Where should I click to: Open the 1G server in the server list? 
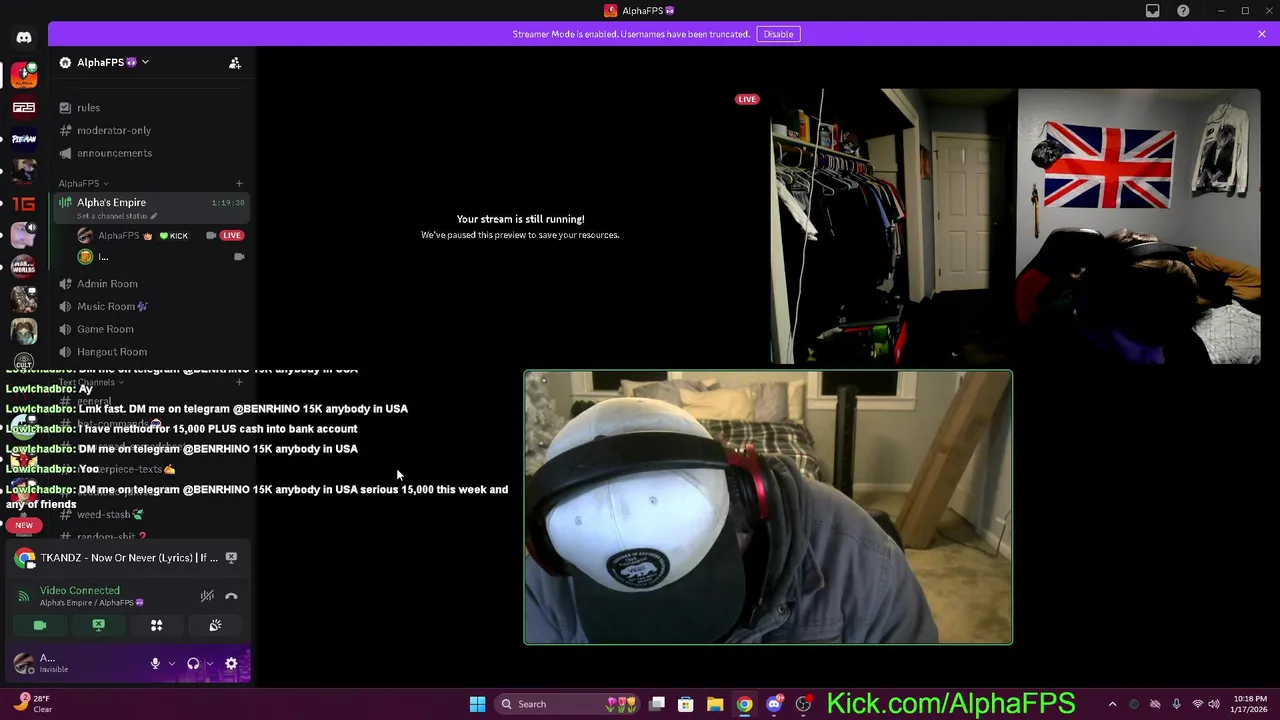click(24, 203)
